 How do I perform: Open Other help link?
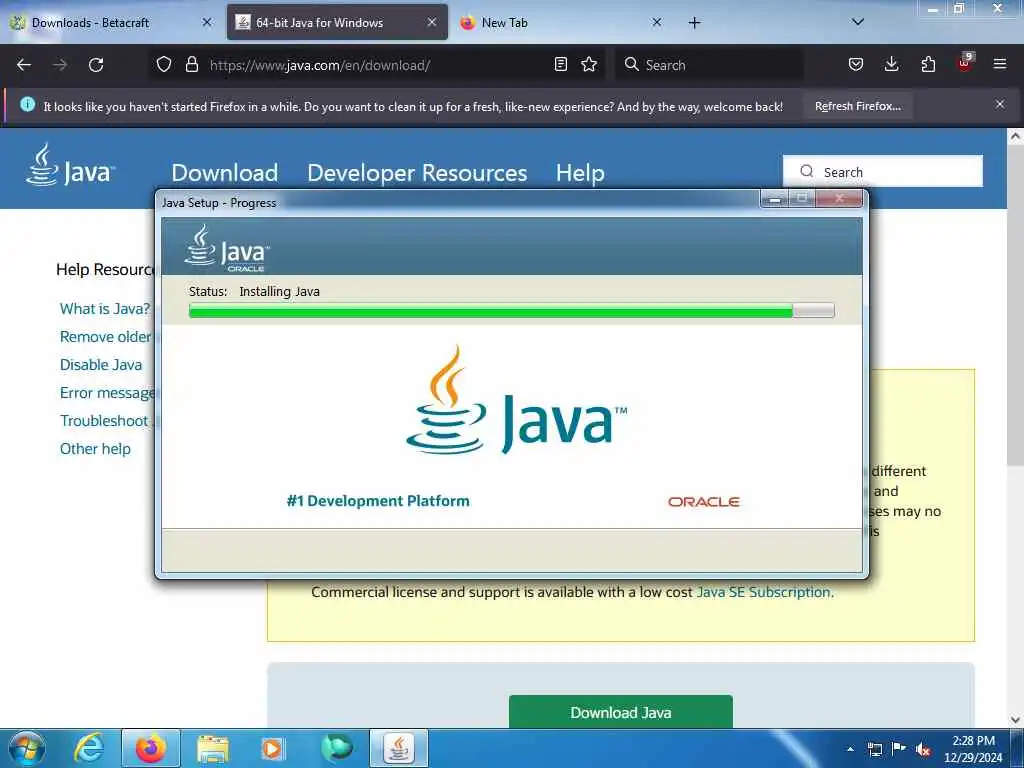coord(95,449)
